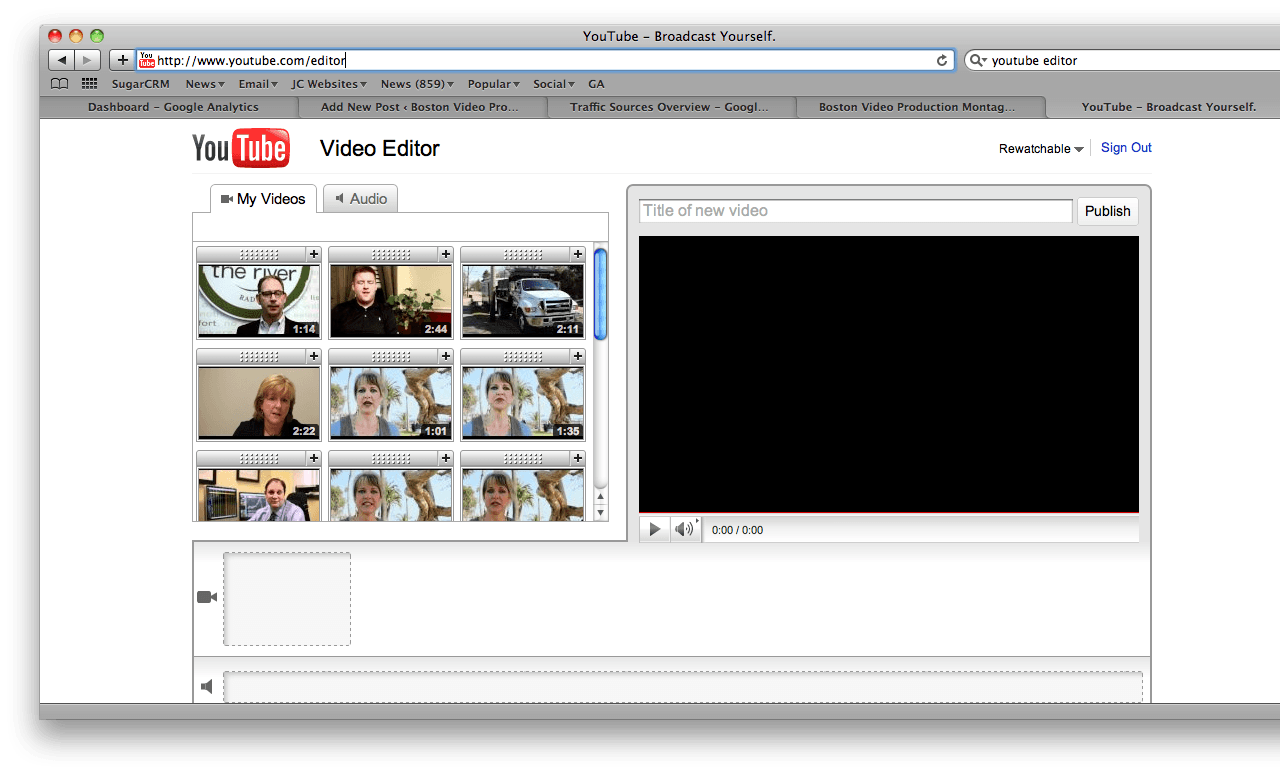The image size is (1280, 774).
Task: Click the Sign Out link
Action: 1126,148
